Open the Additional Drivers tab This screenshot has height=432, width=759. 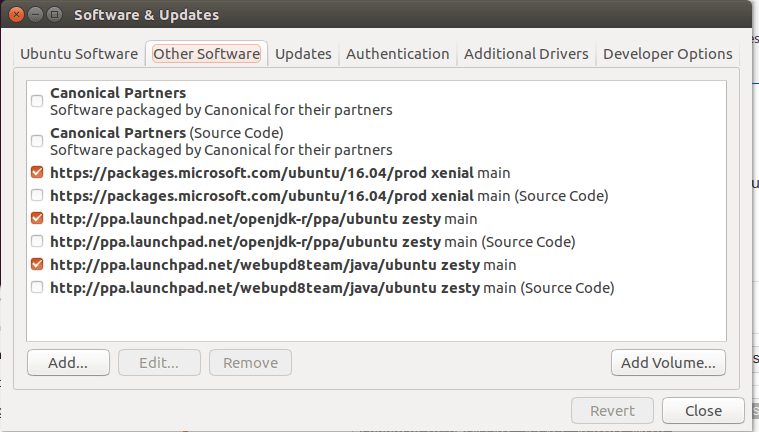[526, 54]
